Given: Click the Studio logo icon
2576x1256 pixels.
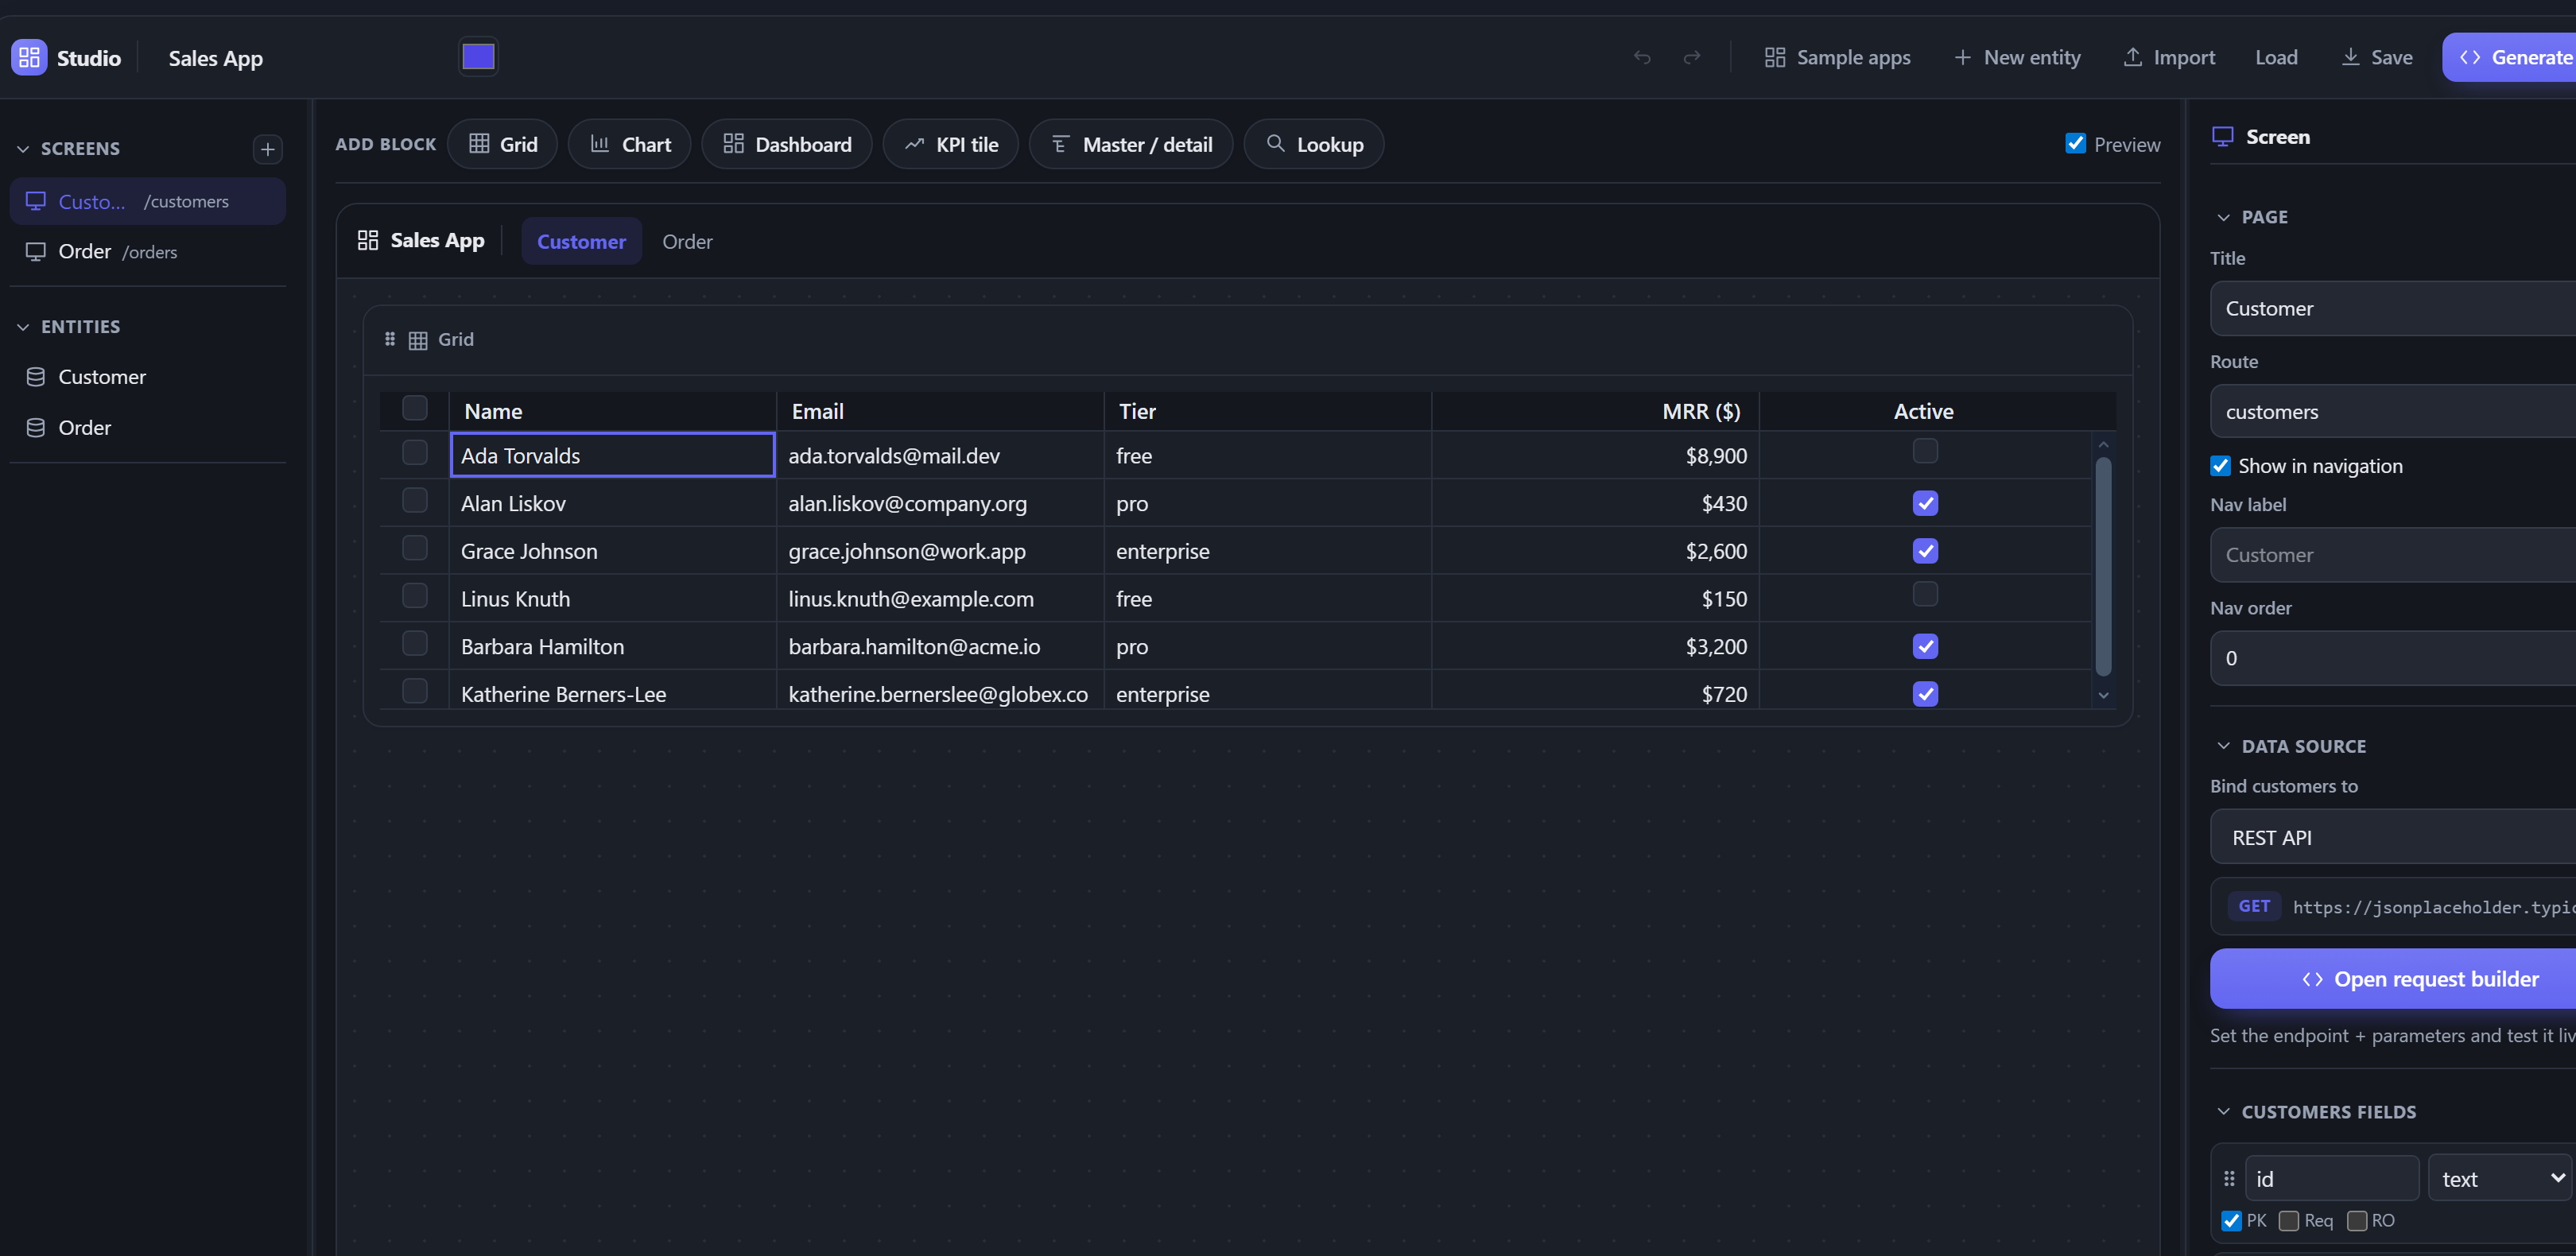Looking at the screenshot, I should 29,57.
